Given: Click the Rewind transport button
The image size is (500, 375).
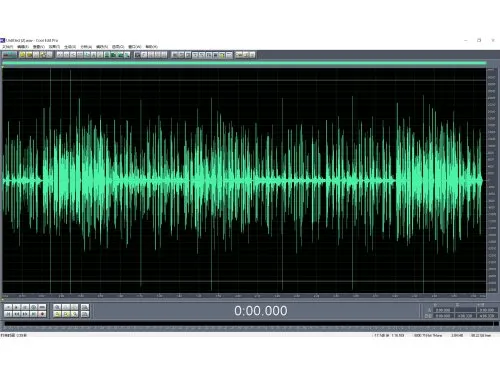Looking at the screenshot, I should click(17, 314).
